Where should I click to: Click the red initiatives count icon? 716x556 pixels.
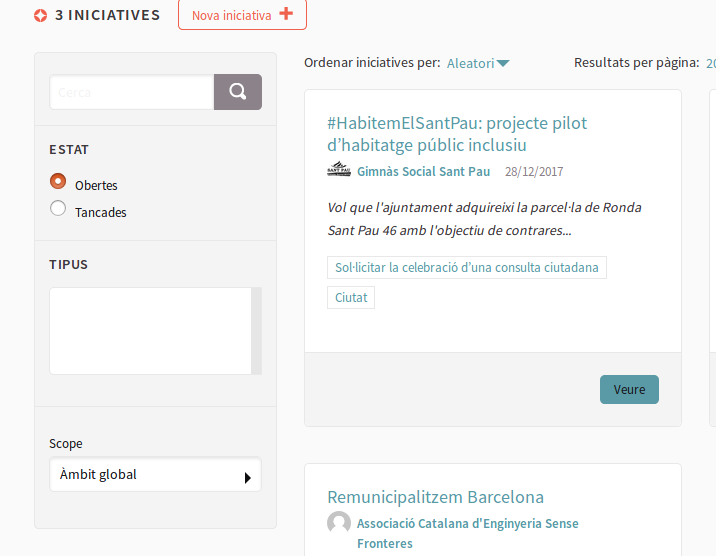(x=40, y=16)
